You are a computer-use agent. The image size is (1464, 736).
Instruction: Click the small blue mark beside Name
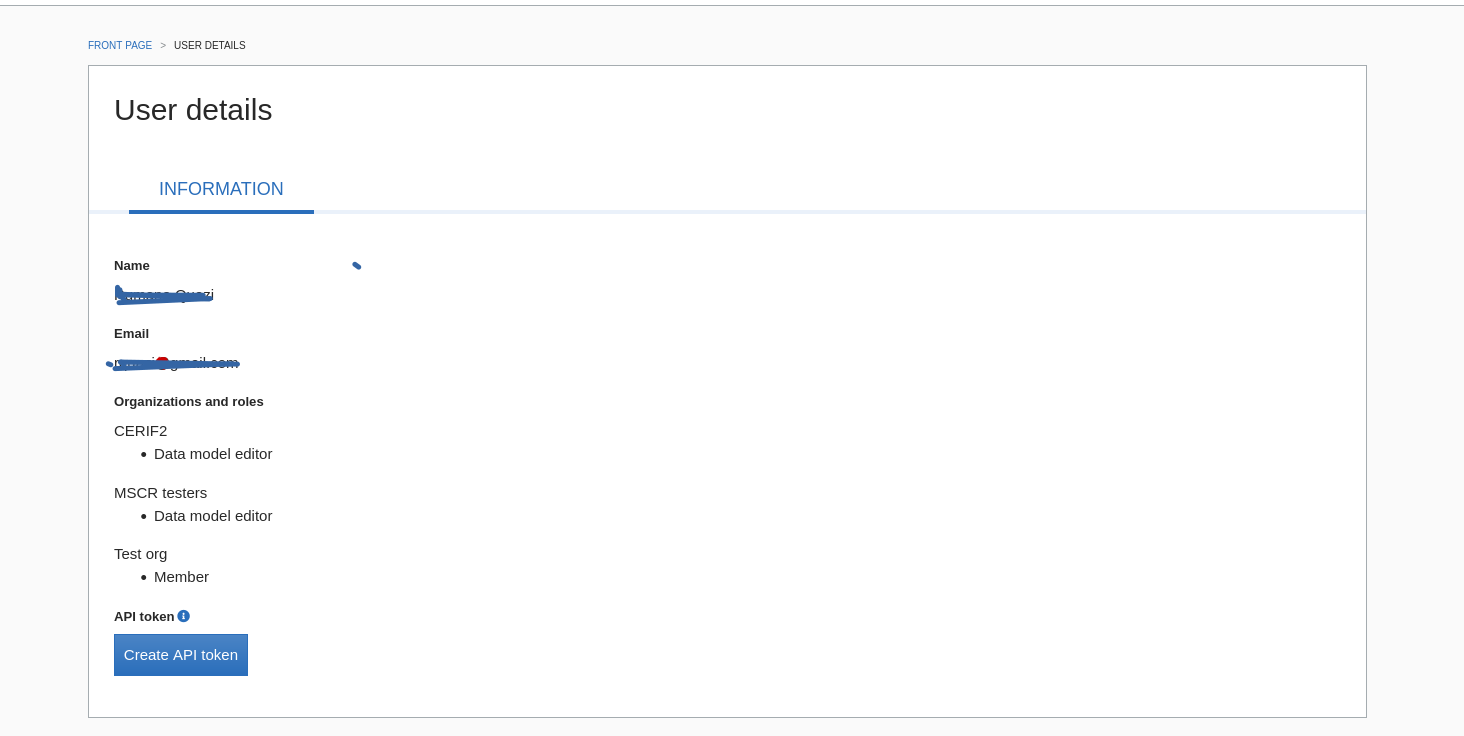coord(357,266)
